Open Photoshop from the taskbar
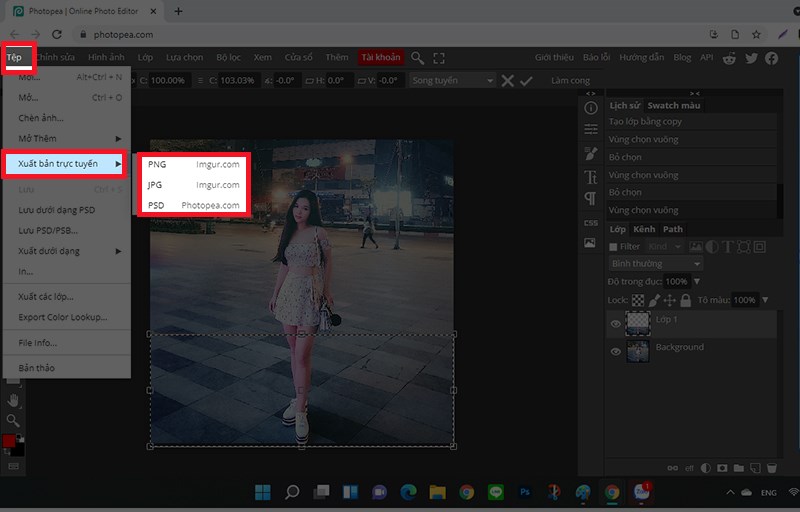Viewport: 800px width, 512px height. [524, 492]
